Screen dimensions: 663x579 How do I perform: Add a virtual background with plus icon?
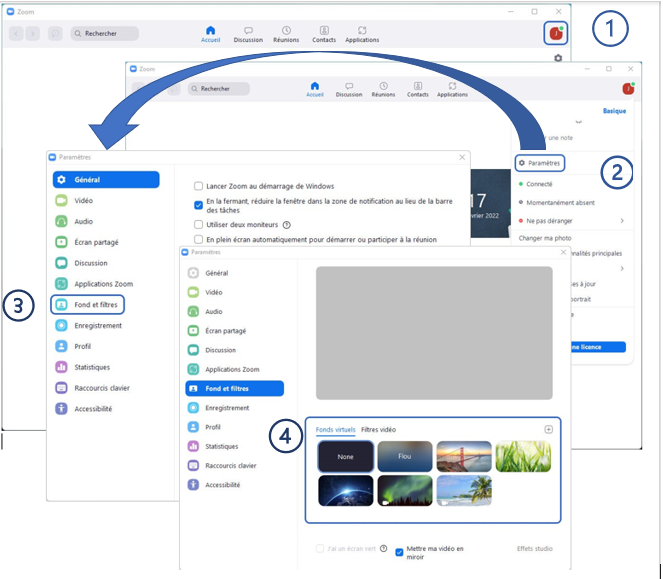click(x=548, y=430)
